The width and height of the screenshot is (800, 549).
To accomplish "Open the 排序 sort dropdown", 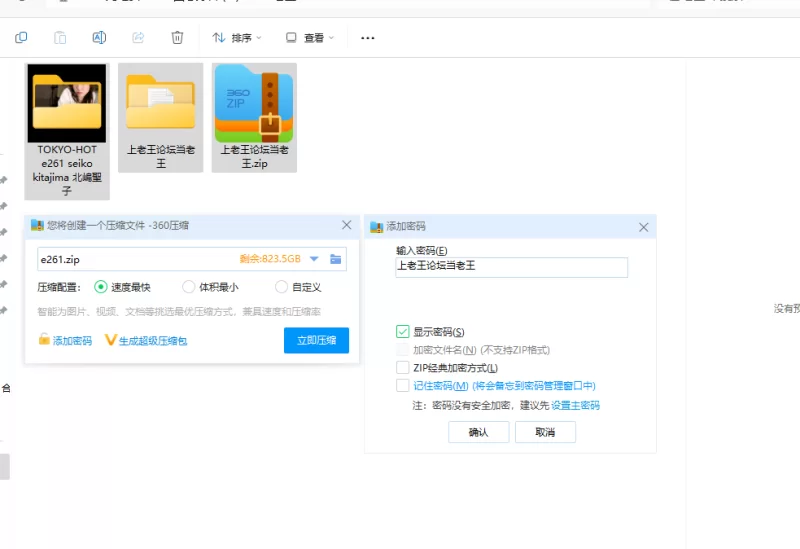I will [x=237, y=38].
